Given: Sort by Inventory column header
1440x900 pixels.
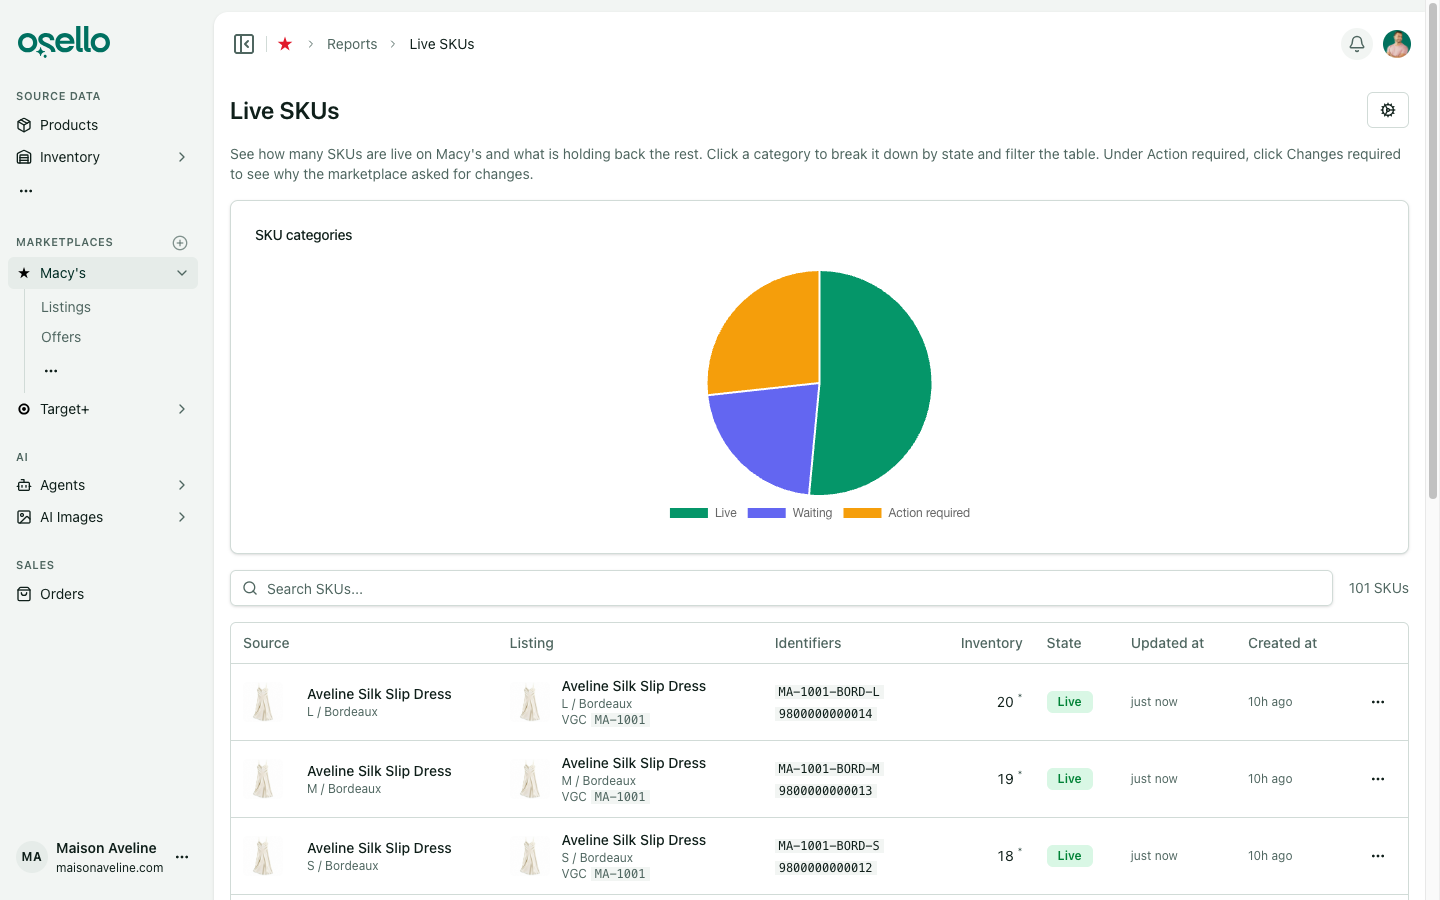Looking at the screenshot, I should (991, 643).
